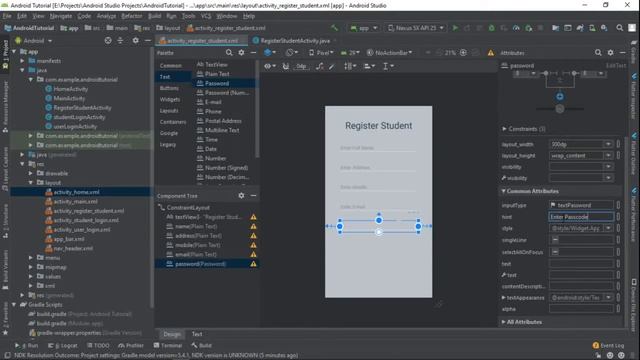640x360 pixels.
Task: Open Attributes panel settings gear
Action: click(x=610, y=53)
